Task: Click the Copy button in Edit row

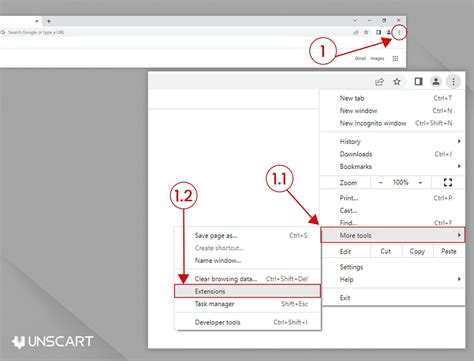Action: coord(417,251)
